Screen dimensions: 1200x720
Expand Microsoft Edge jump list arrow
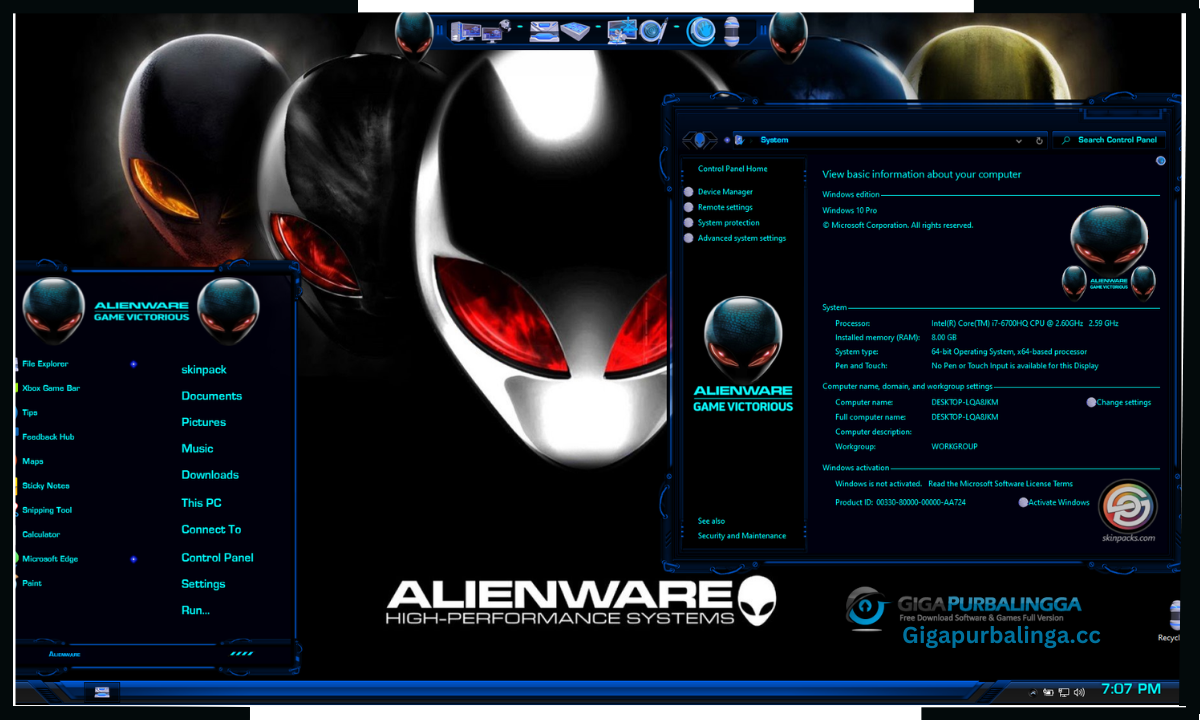pyautogui.click(x=133, y=559)
